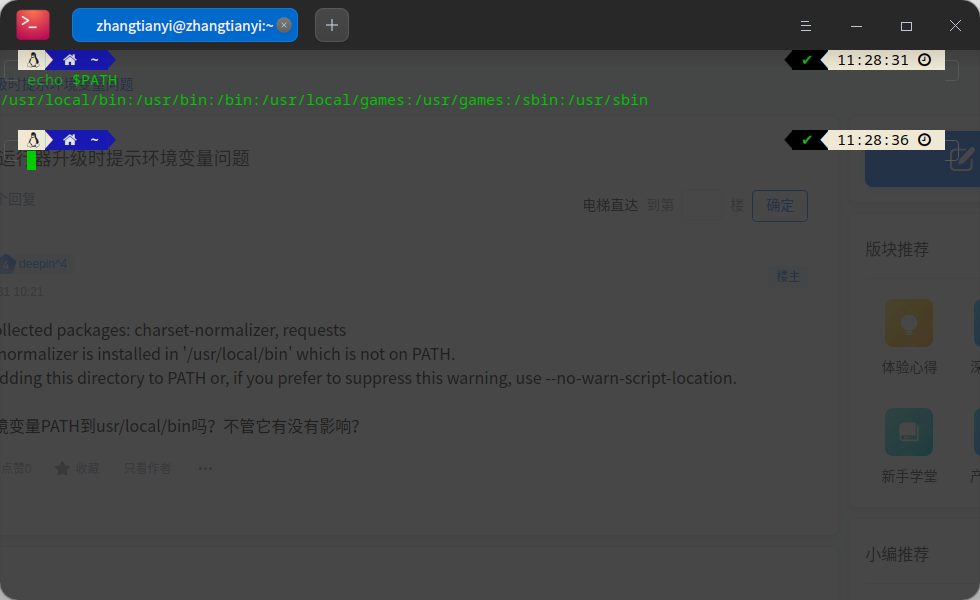Viewport: 980px width, 600px height.
Task: Open the three-dots more menu in background page
Action: tap(205, 468)
